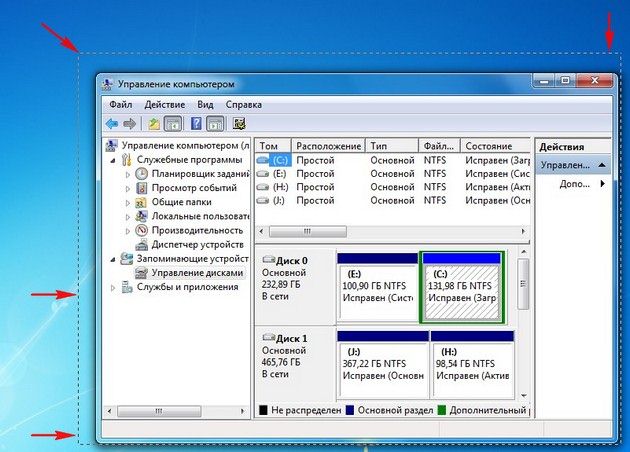Click the Back arrow toolbar icon
Image resolution: width=630 pixels, height=452 pixels.
(x=112, y=124)
